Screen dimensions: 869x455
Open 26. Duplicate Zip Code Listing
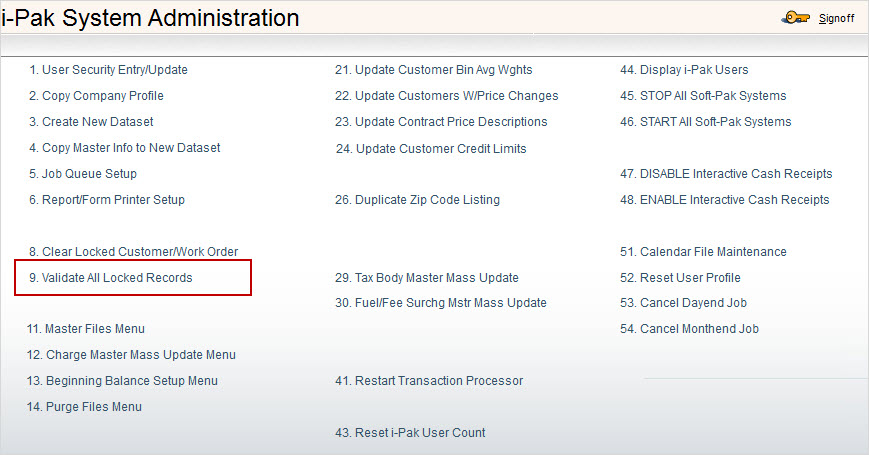point(417,200)
